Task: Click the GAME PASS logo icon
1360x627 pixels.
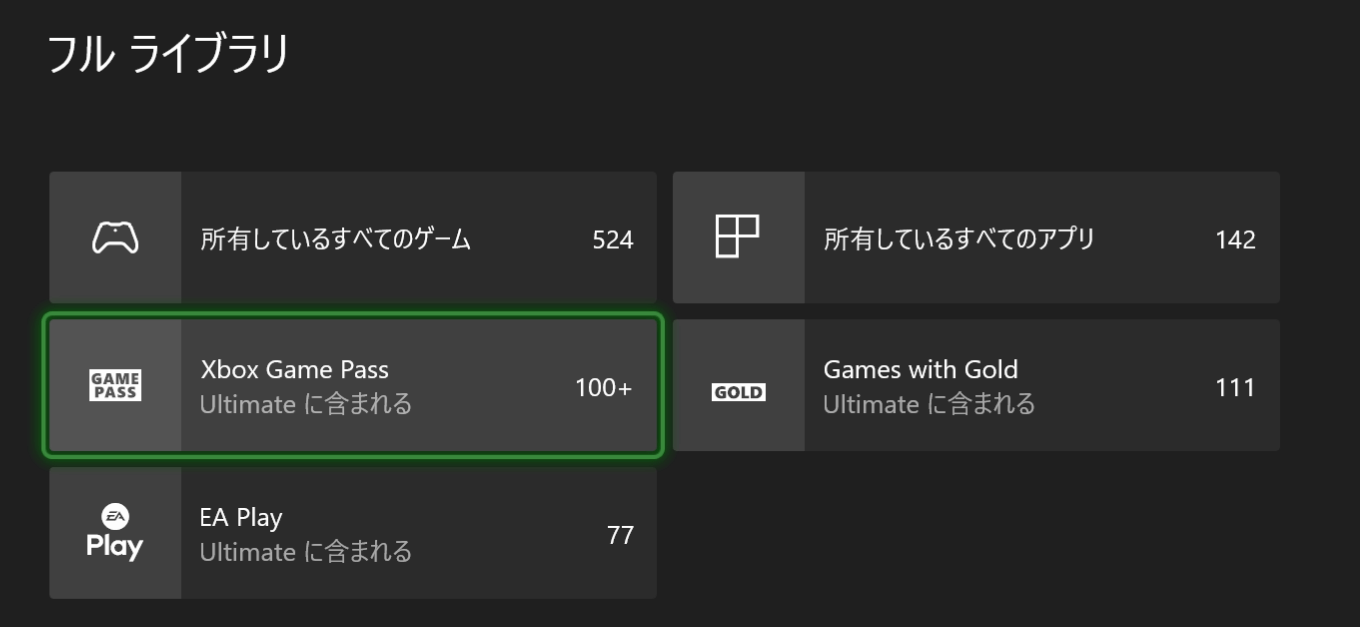Action: coord(115,385)
